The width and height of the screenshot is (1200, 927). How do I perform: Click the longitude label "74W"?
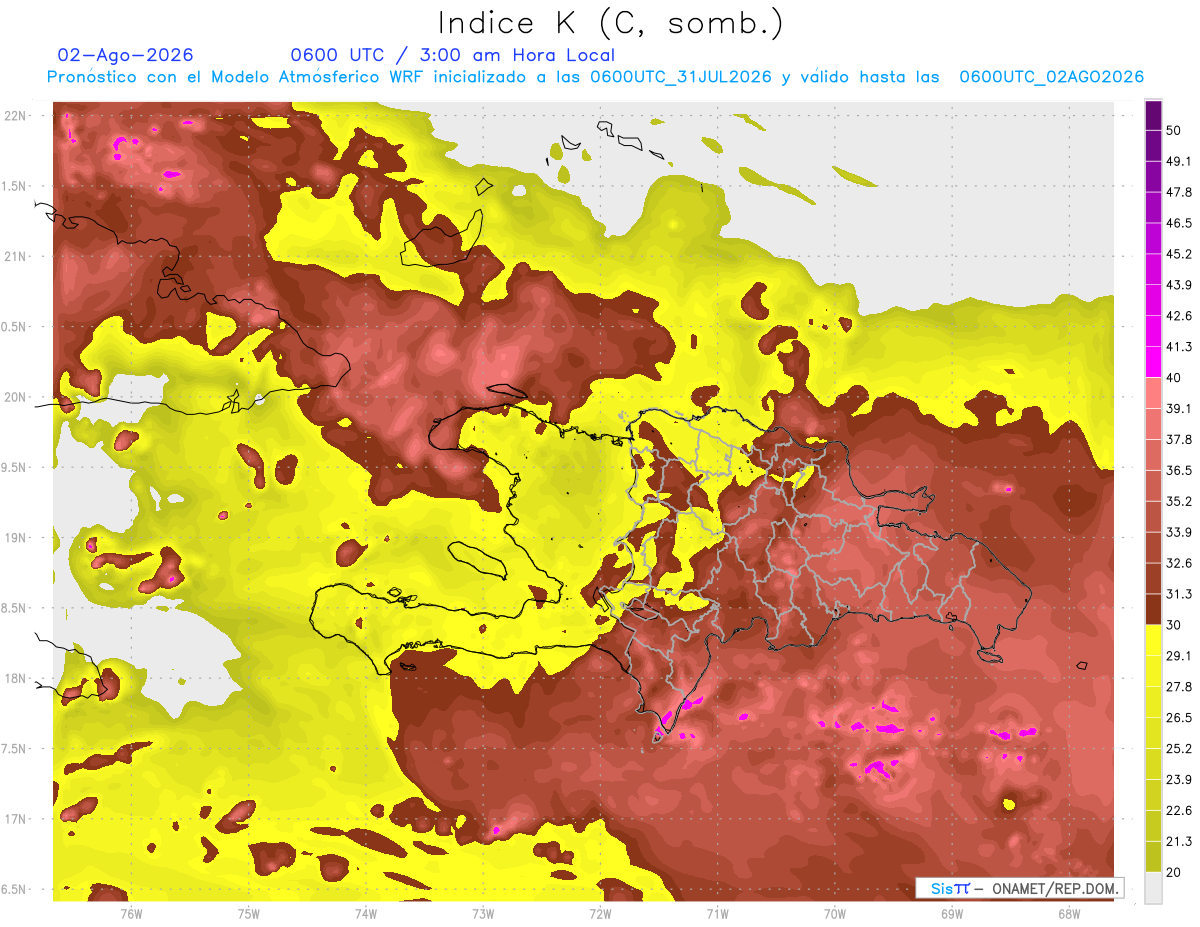pos(366,914)
